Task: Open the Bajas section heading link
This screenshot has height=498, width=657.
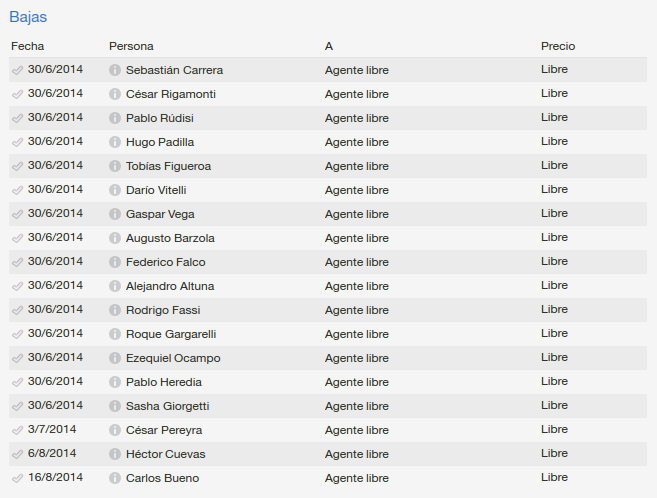Action: [28, 17]
